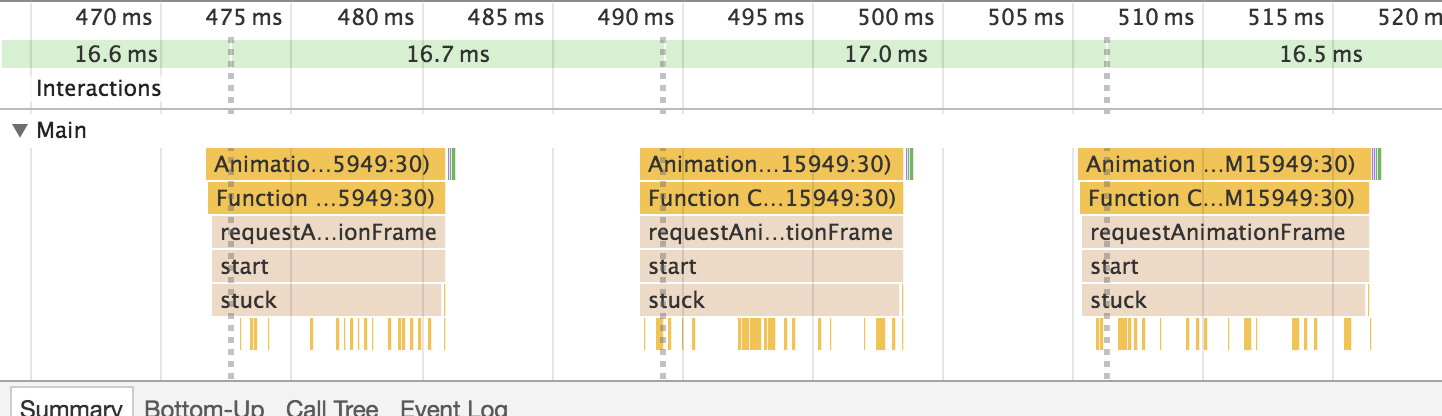
Task: Click the 510 ms ruler label
Action: [x=1155, y=17]
